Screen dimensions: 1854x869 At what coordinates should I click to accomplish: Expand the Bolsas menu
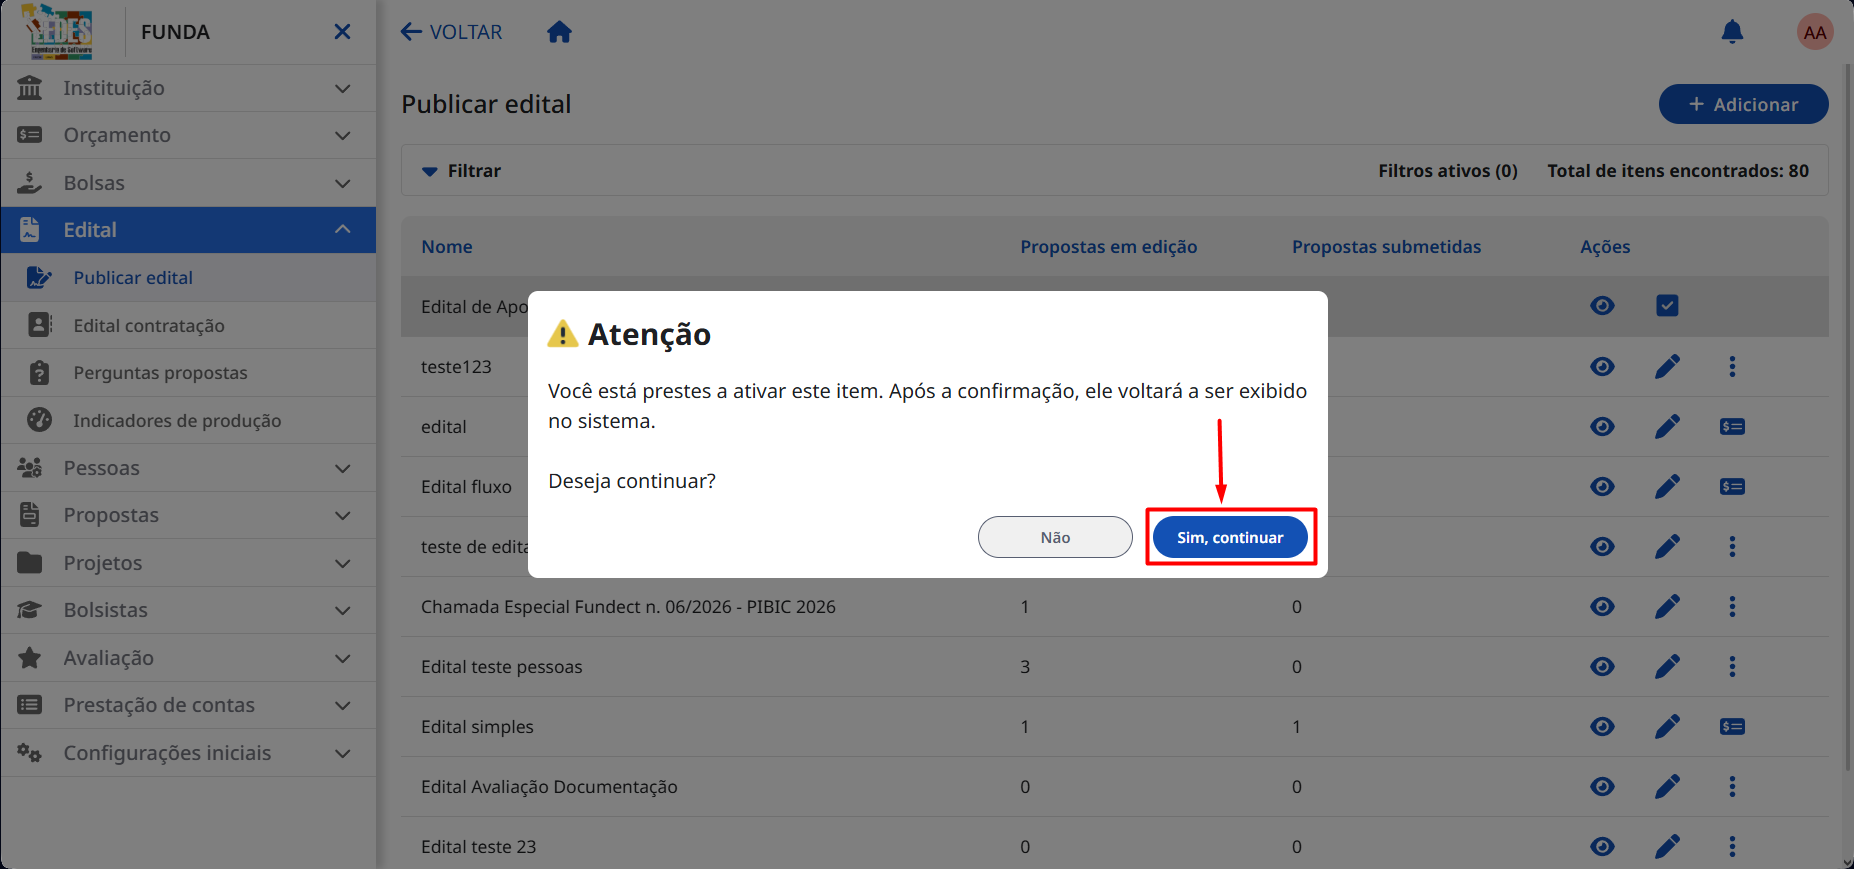tap(188, 183)
